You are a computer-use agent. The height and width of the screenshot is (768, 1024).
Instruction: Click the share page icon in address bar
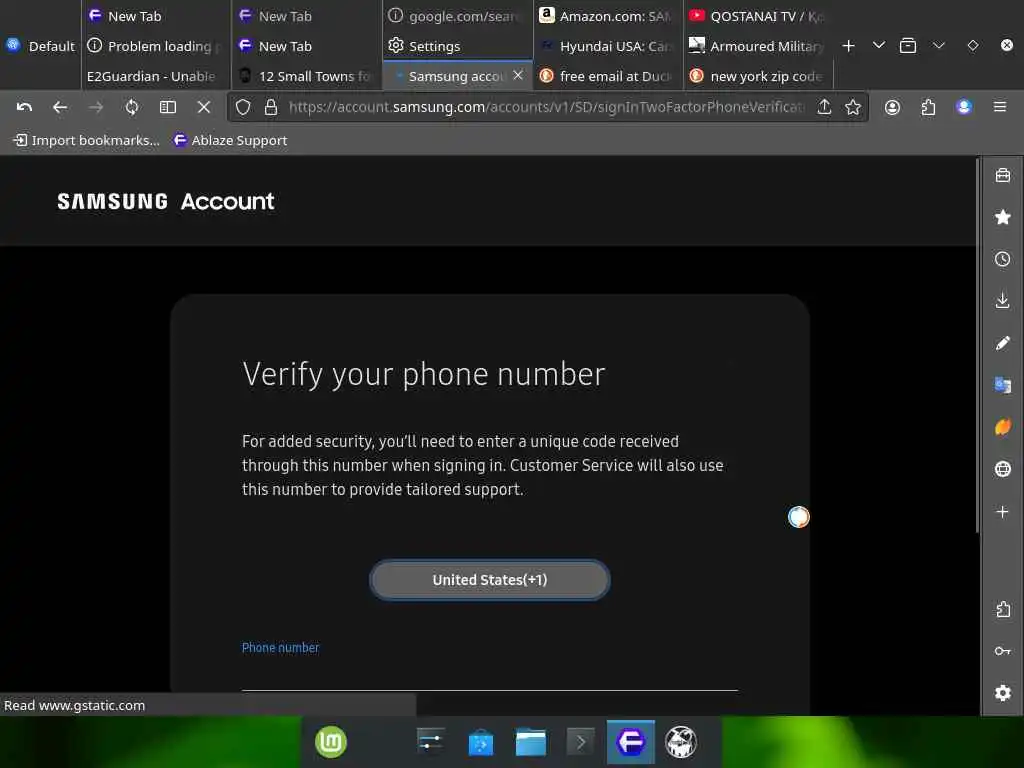tap(824, 107)
